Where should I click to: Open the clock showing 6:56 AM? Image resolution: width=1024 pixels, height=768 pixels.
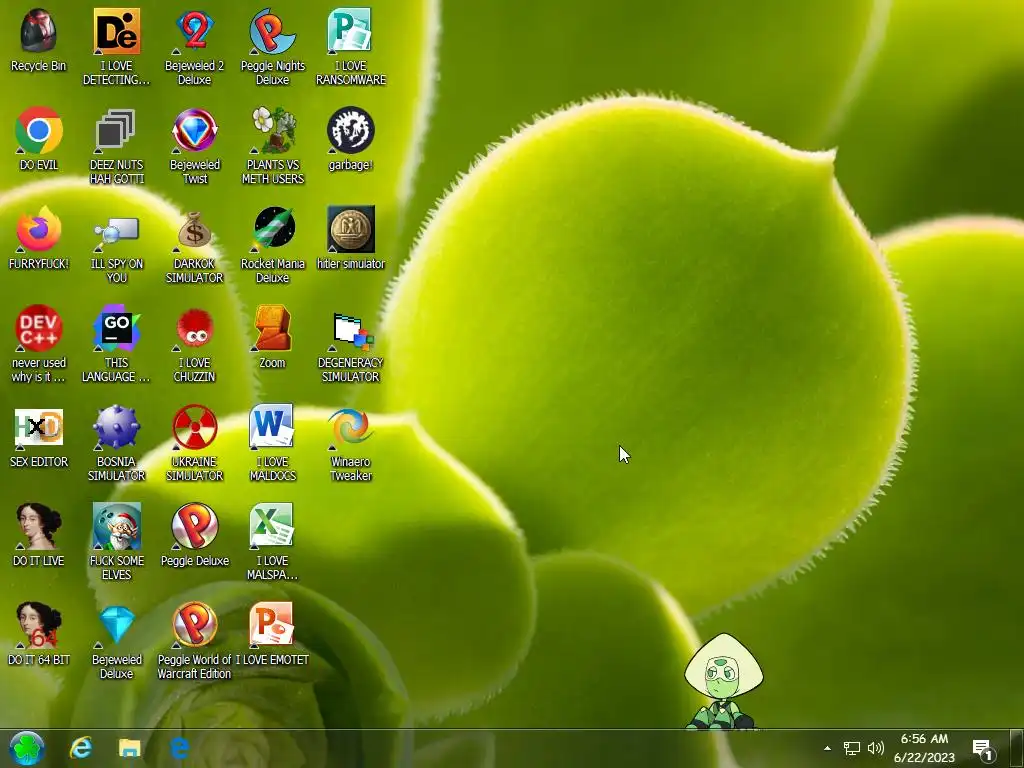tap(924, 748)
